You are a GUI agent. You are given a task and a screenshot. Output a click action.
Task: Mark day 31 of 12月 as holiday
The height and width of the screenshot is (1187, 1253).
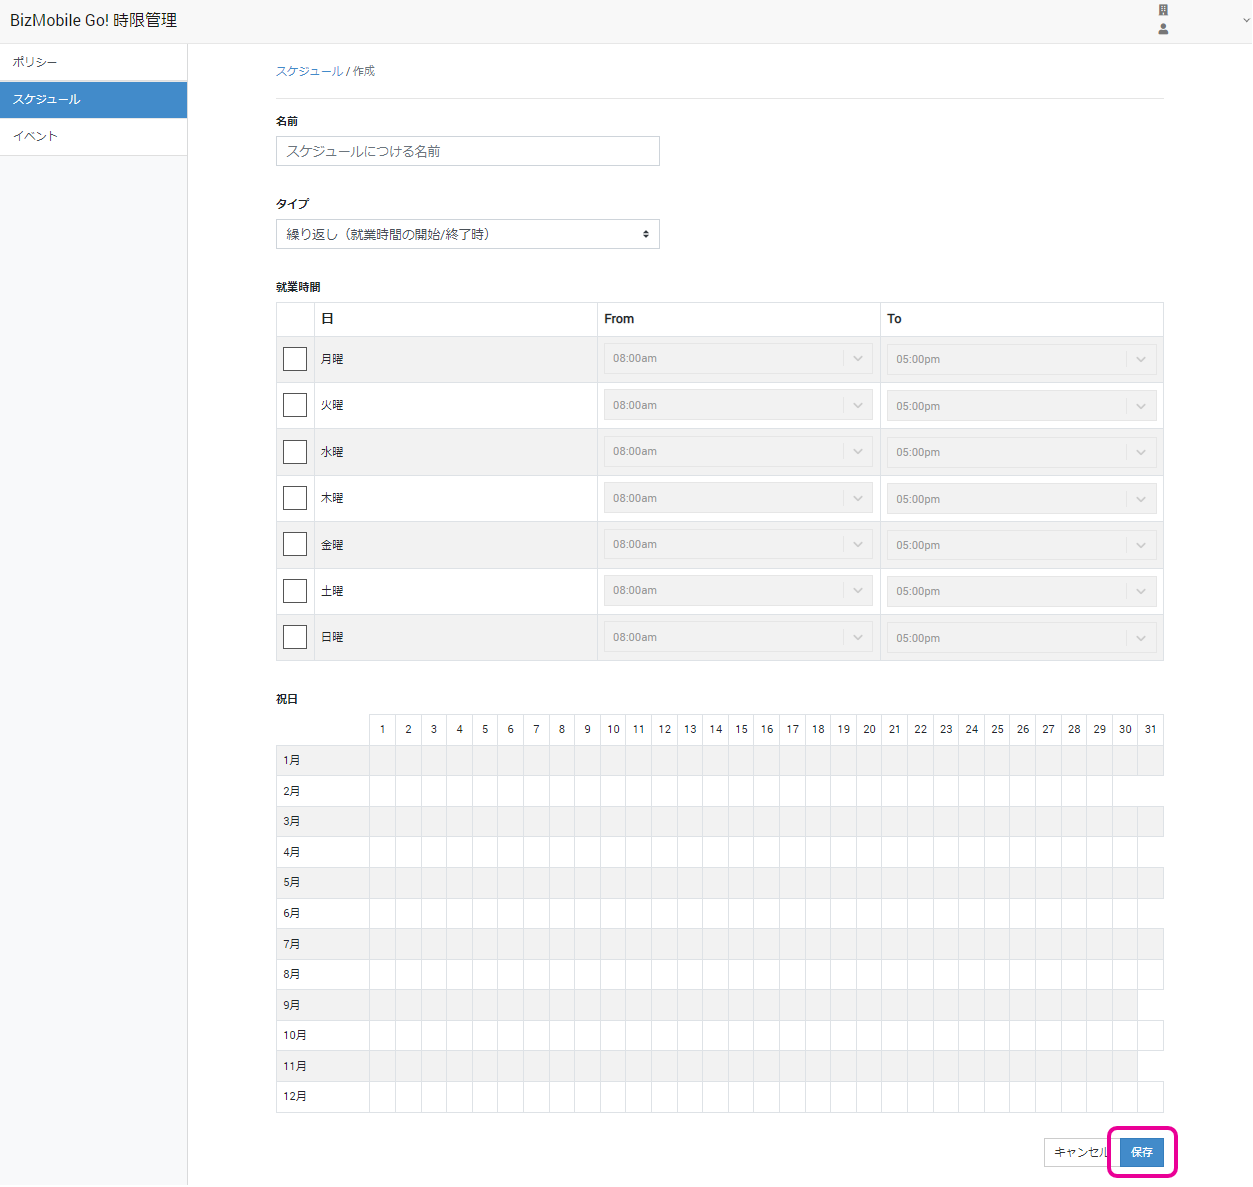pos(1150,1097)
